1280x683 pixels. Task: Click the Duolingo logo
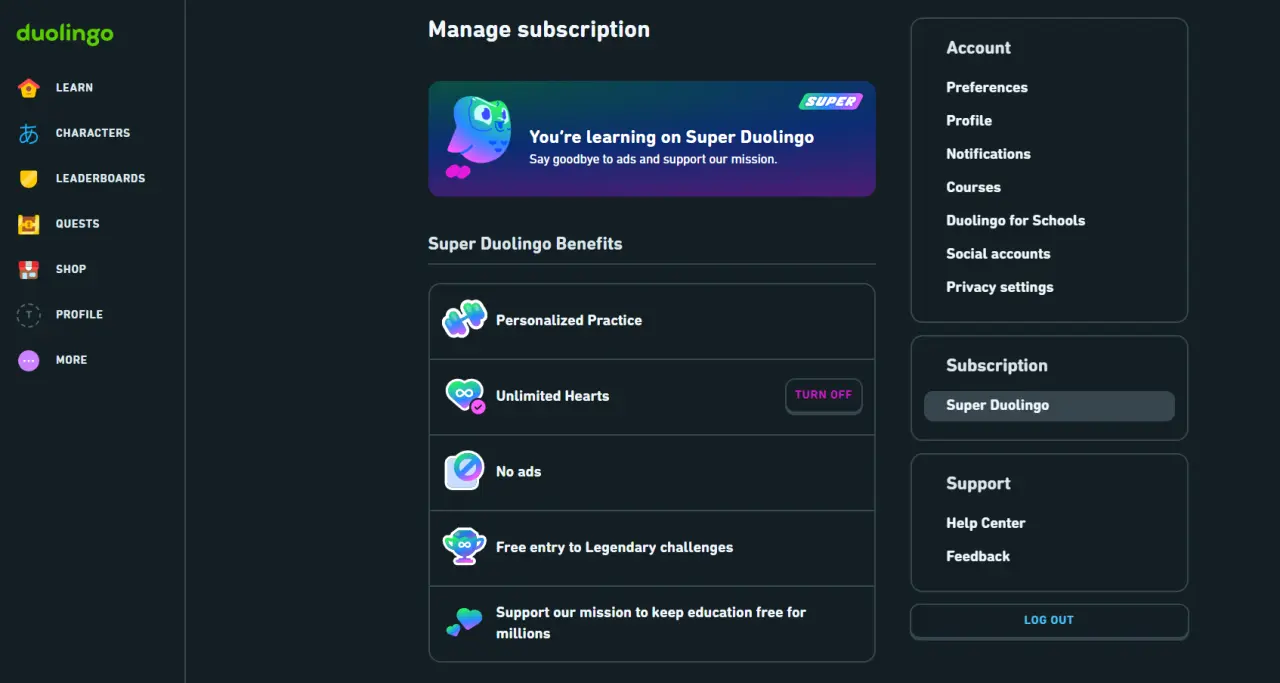tap(65, 34)
